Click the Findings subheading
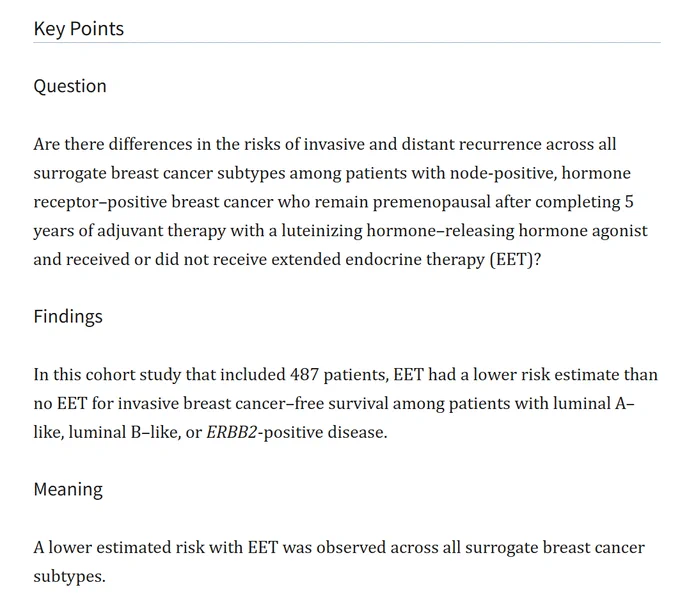Viewport: 680px width, 594px height. 68,317
